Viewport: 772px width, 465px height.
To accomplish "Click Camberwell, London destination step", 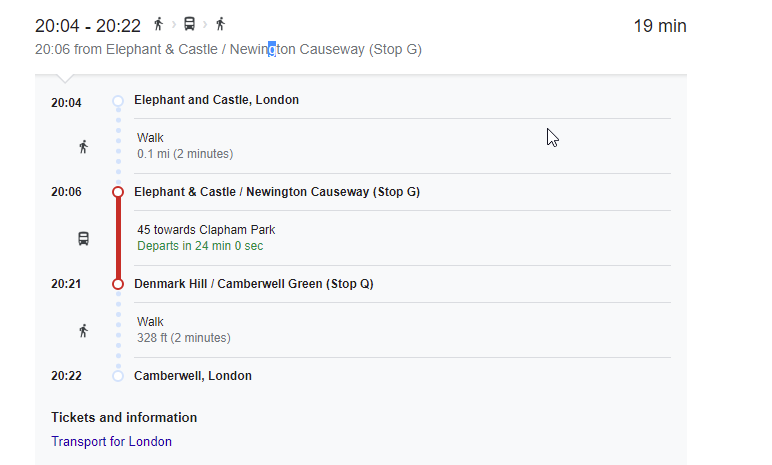I will coord(193,376).
